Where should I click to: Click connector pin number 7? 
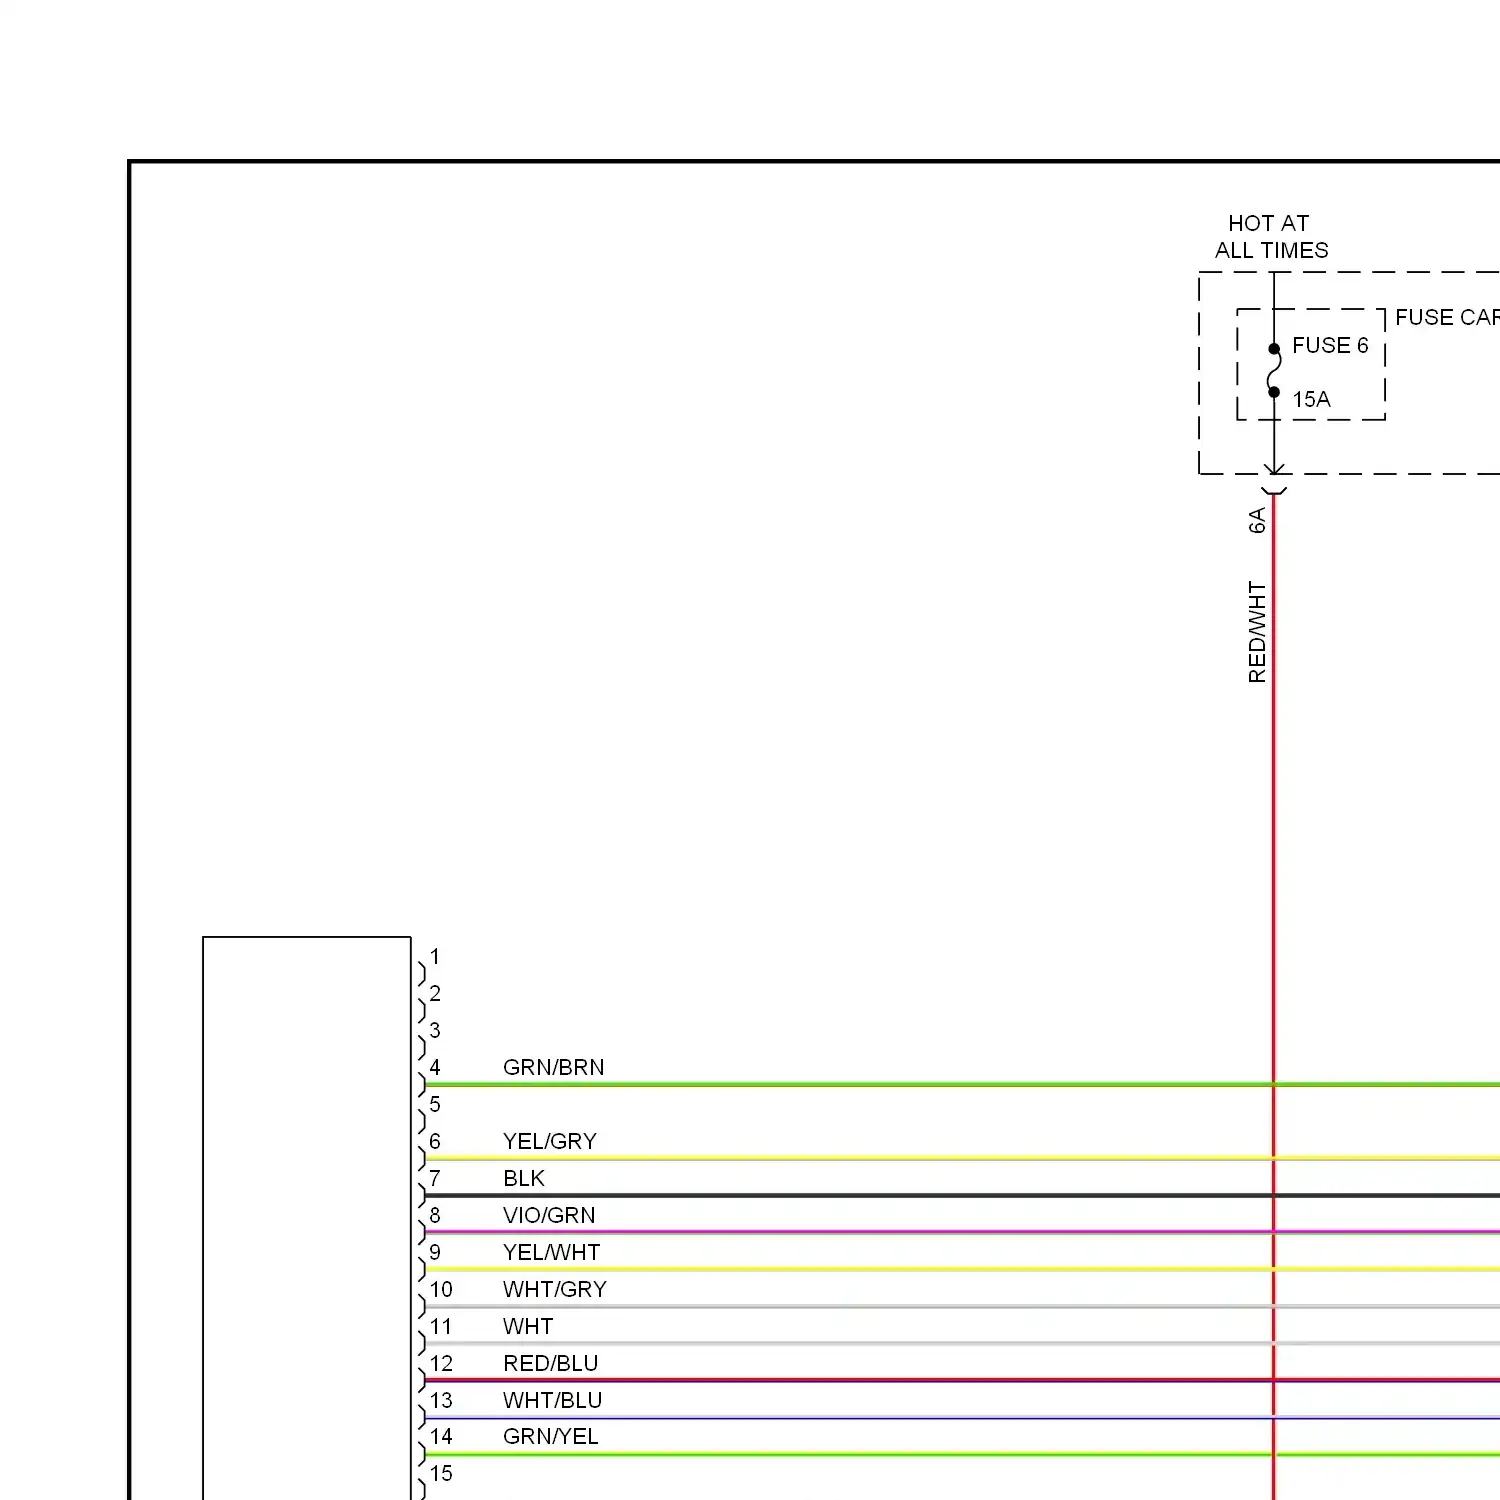(x=435, y=1179)
